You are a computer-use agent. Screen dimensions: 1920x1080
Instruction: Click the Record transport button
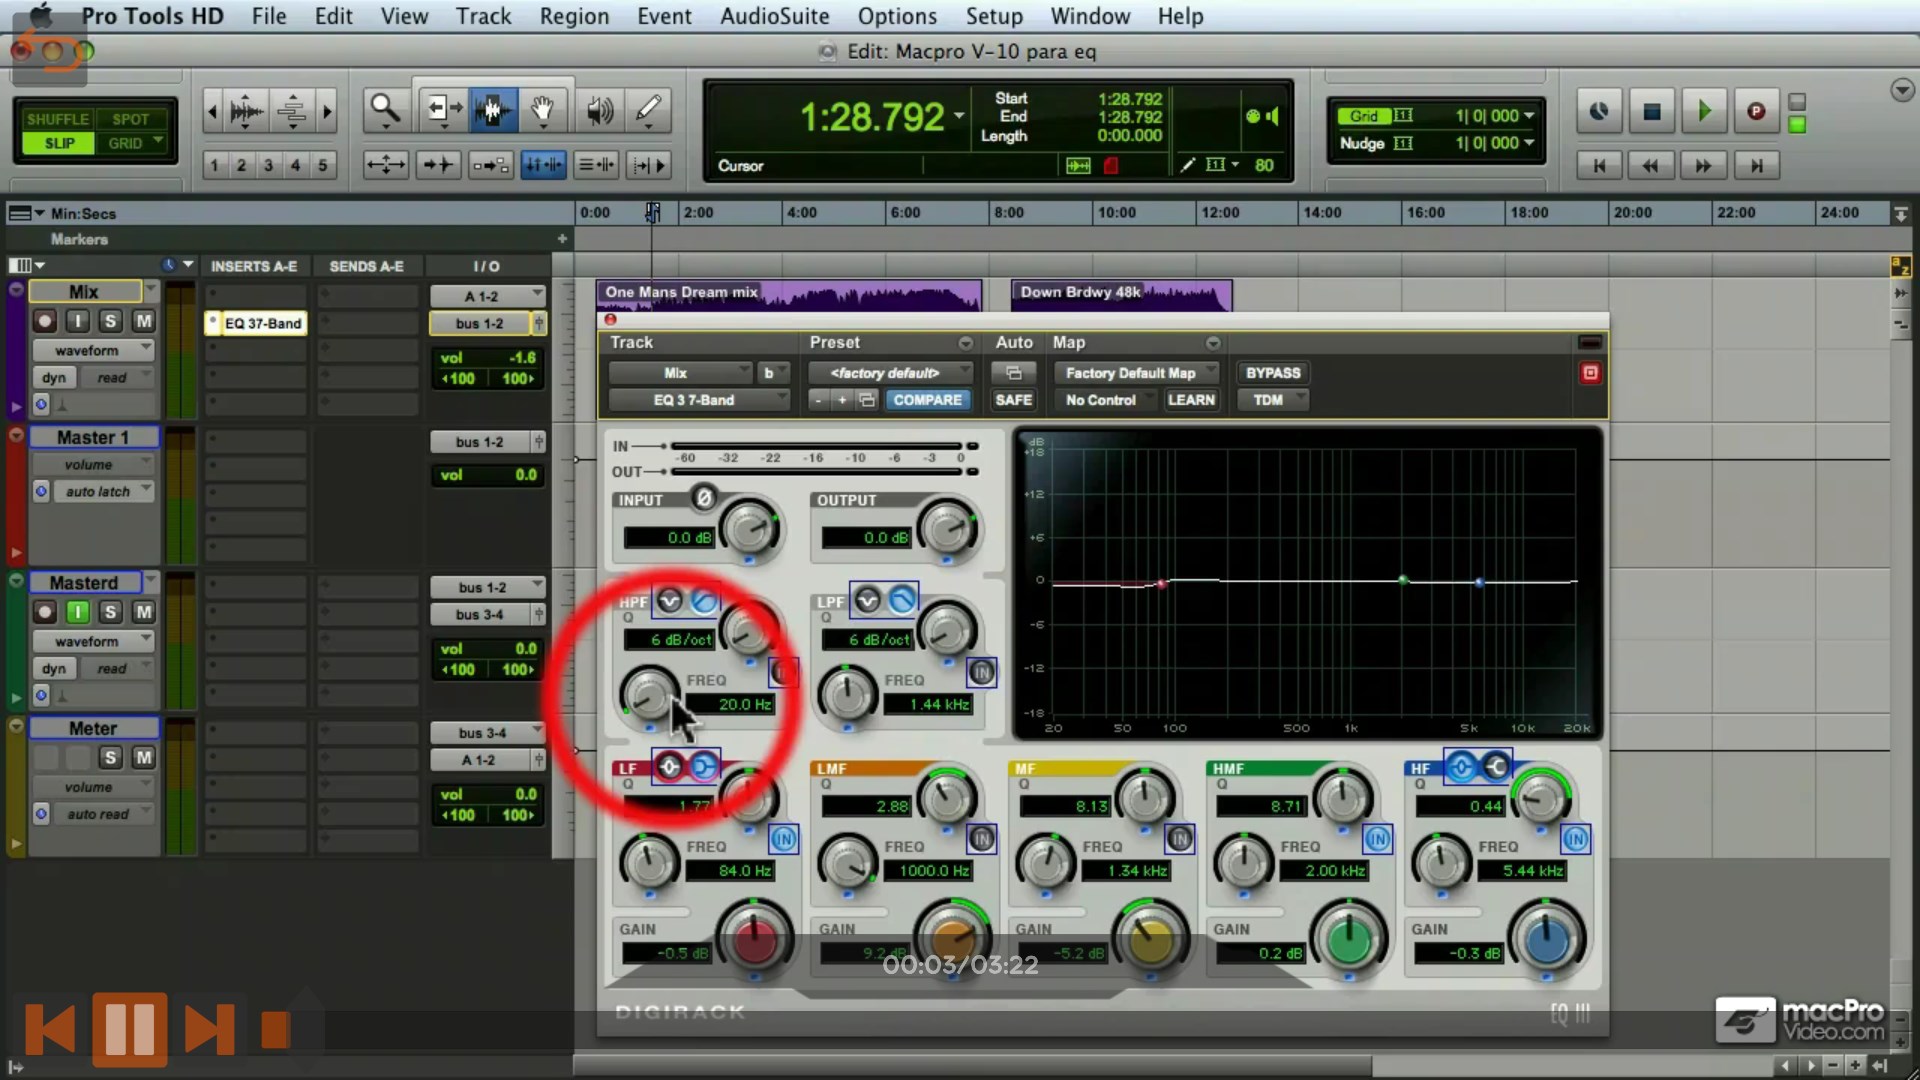pos(1756,112)
